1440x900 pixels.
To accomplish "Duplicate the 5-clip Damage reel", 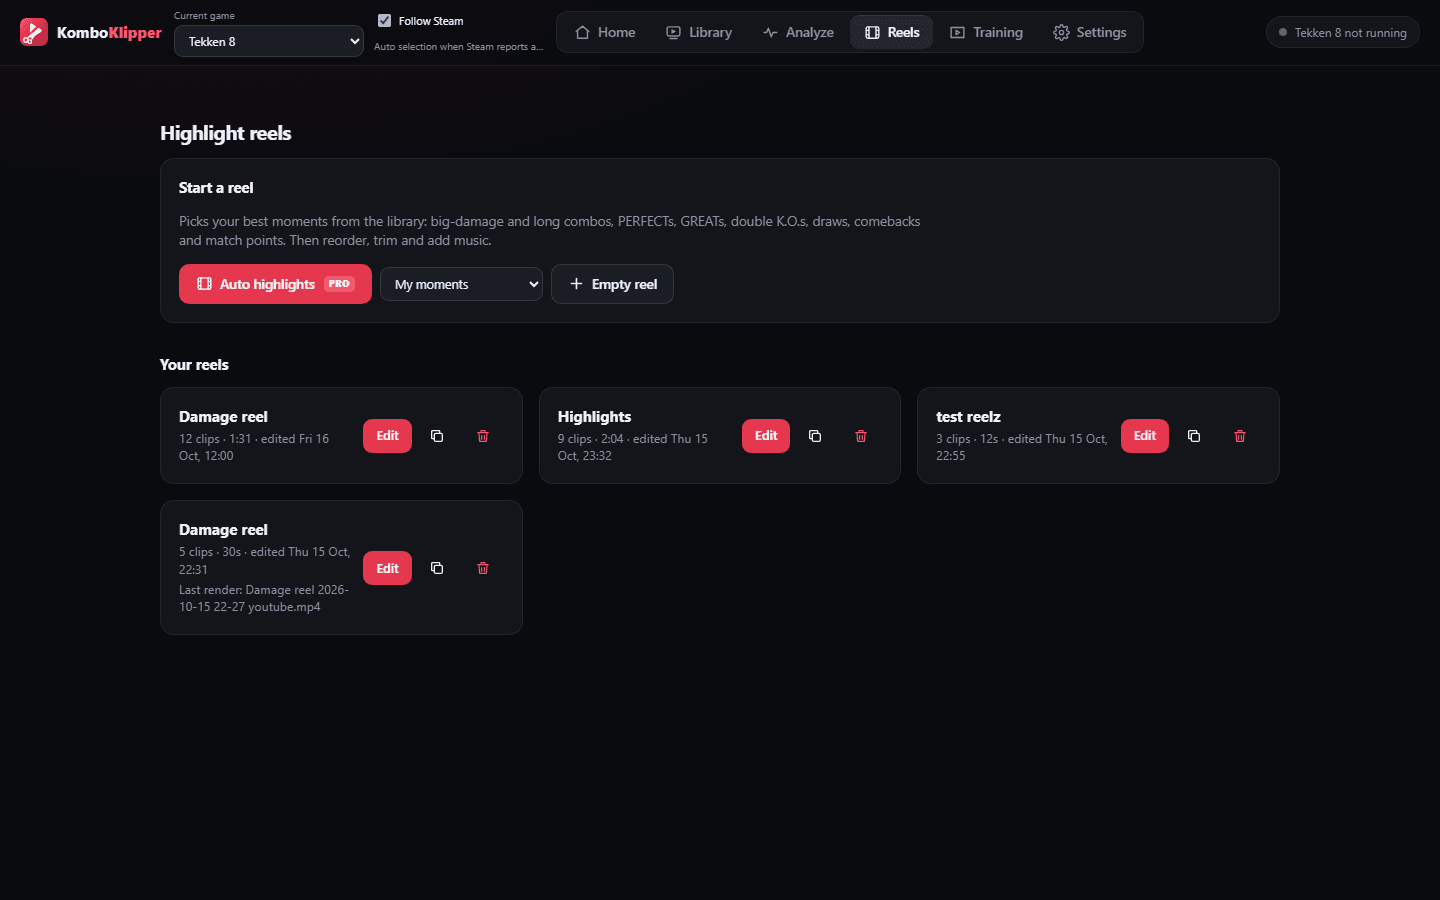I will (437, 568).
